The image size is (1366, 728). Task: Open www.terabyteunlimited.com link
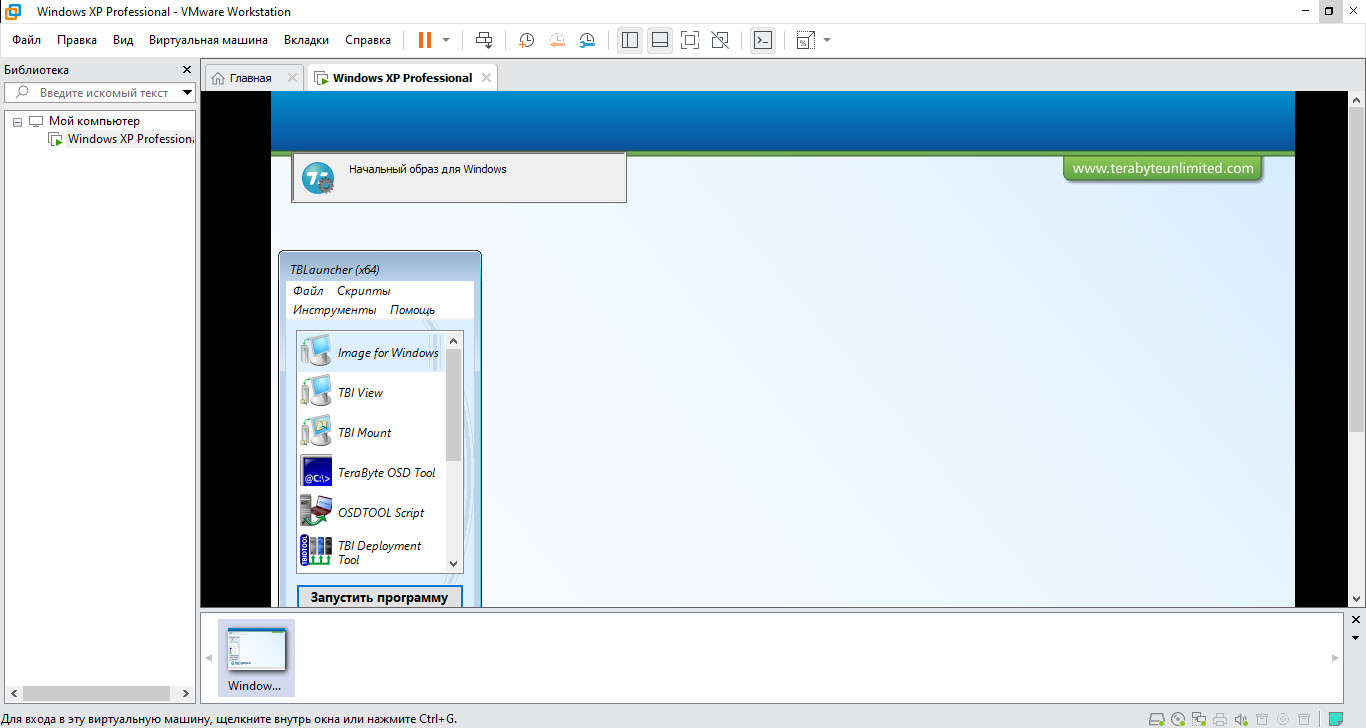(x=1163, y=168)
